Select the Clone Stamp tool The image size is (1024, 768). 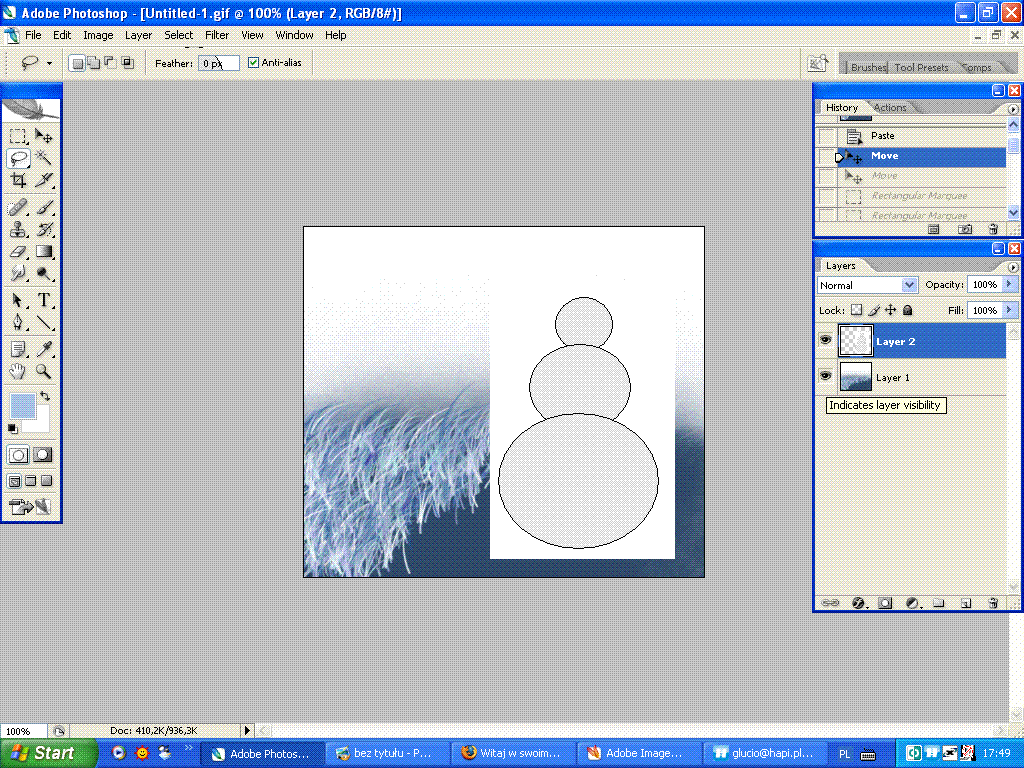[x=18, y=230]
